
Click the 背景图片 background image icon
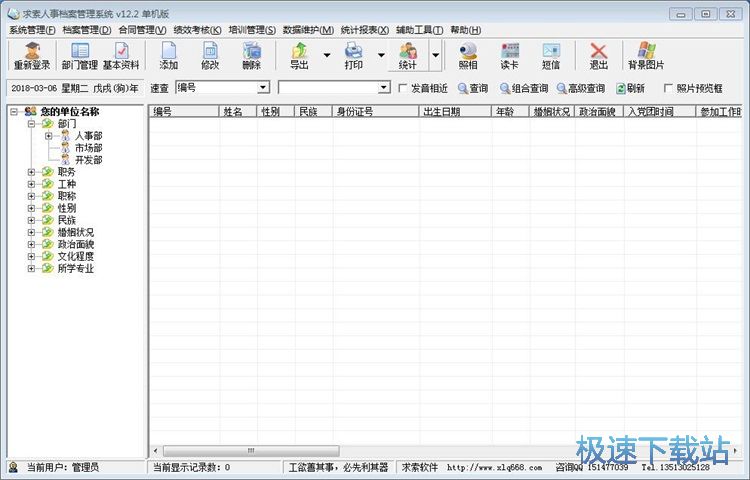click(646, 56)
